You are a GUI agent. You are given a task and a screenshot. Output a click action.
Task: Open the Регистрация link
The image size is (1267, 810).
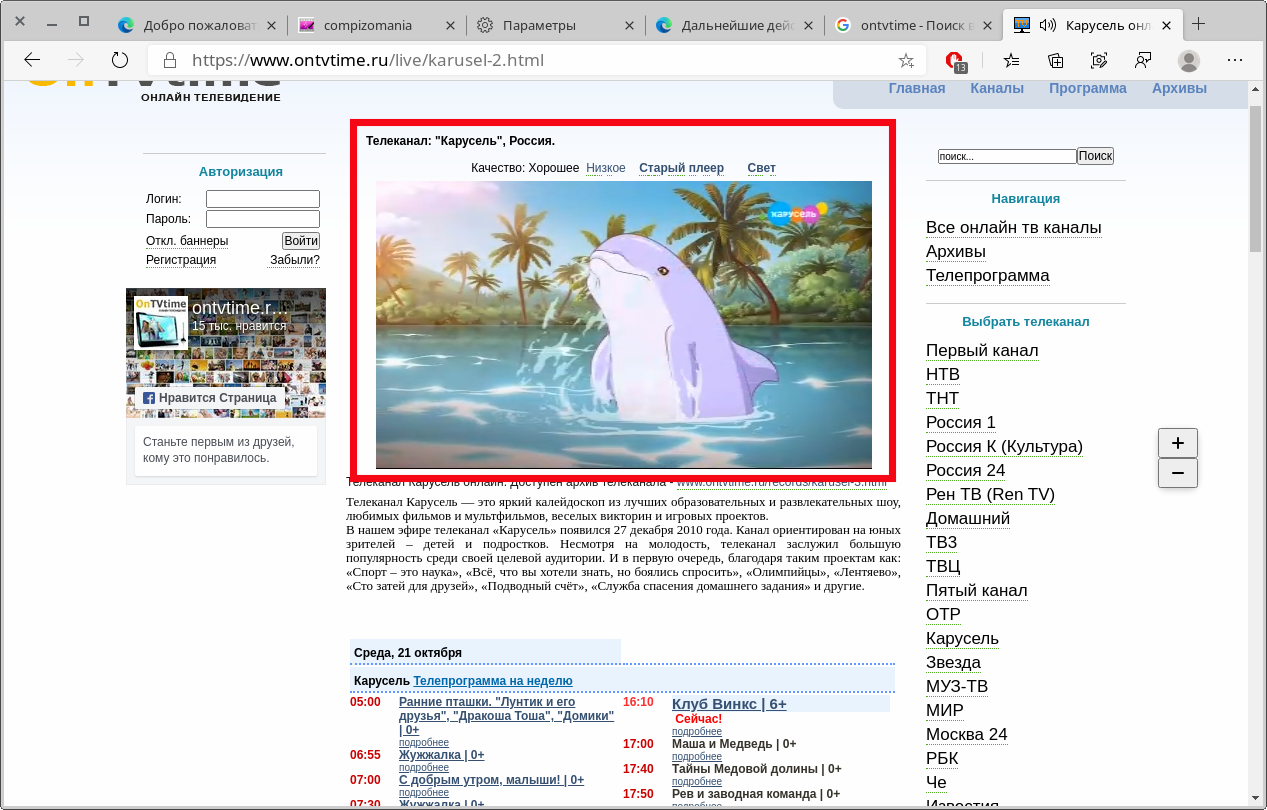pos(181,260)
